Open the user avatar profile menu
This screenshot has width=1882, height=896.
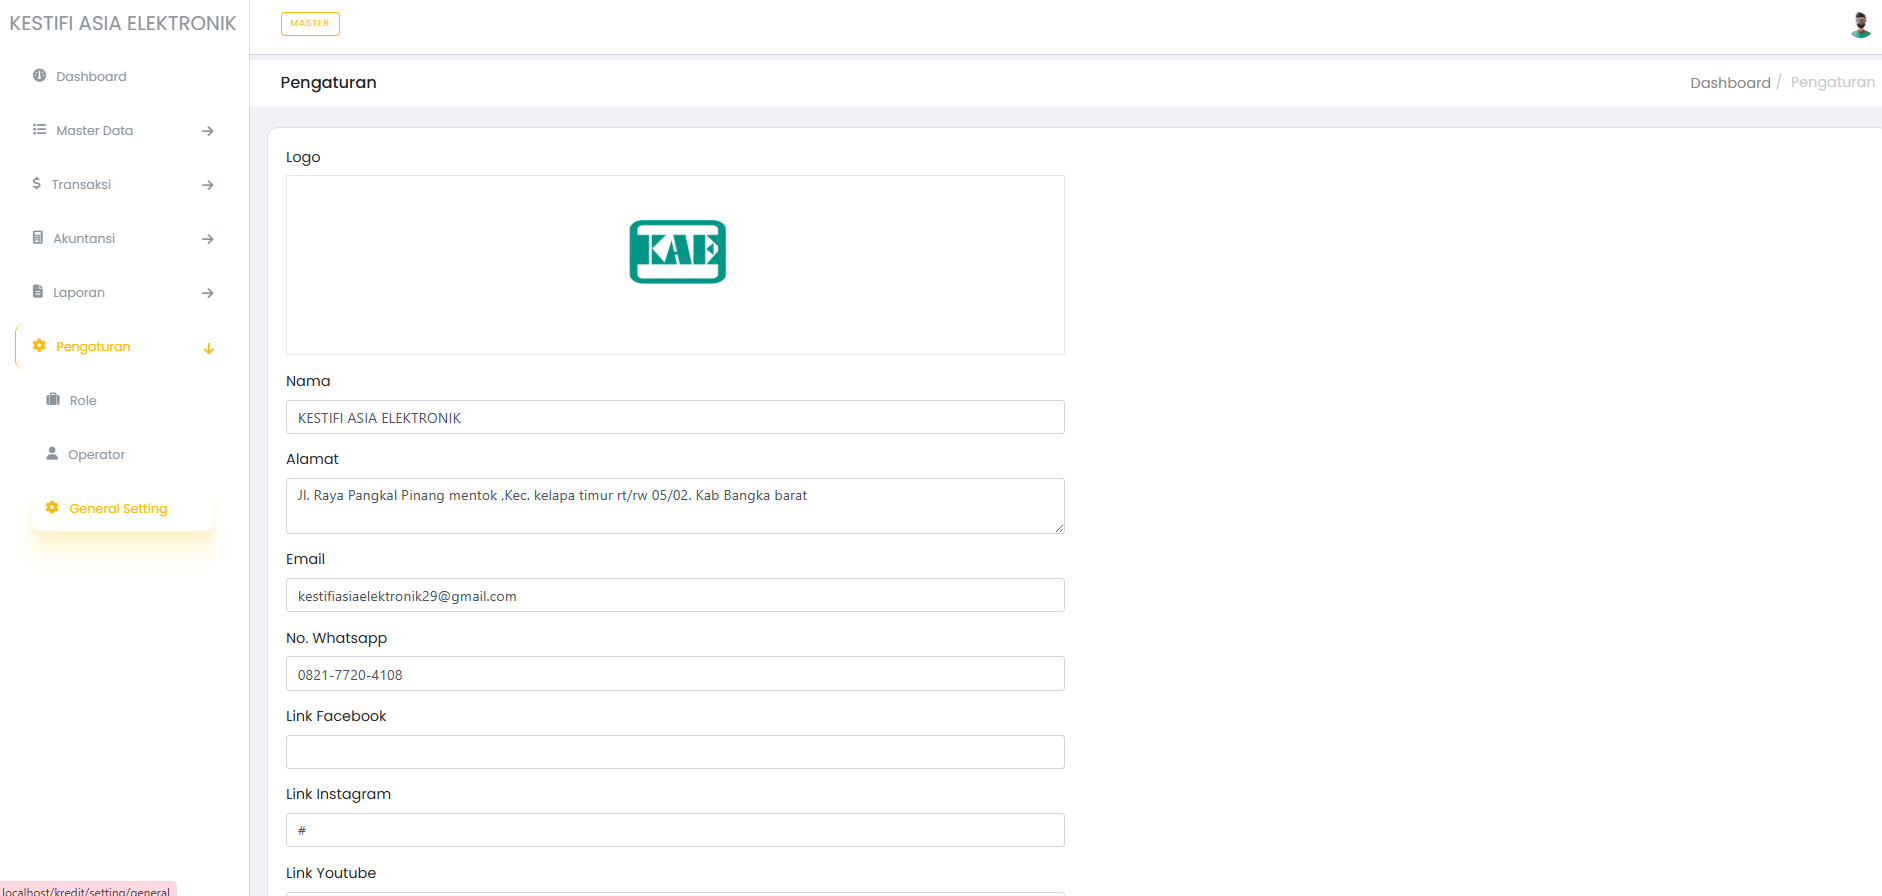coord(1860,24)
